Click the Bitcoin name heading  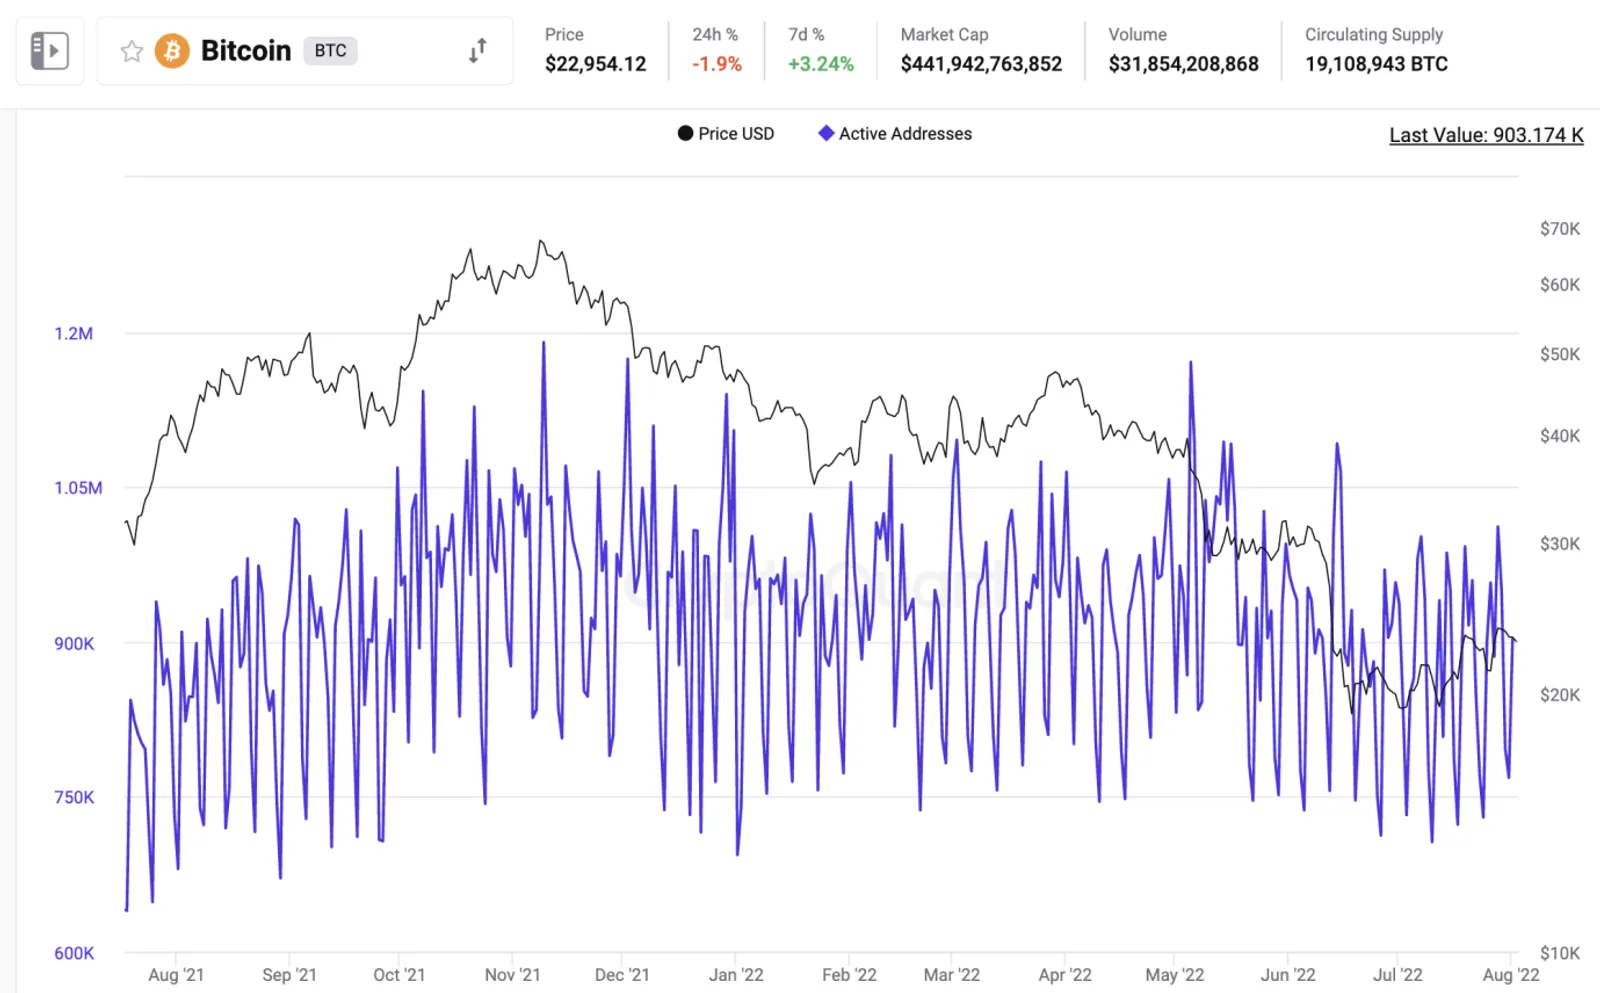246,51
